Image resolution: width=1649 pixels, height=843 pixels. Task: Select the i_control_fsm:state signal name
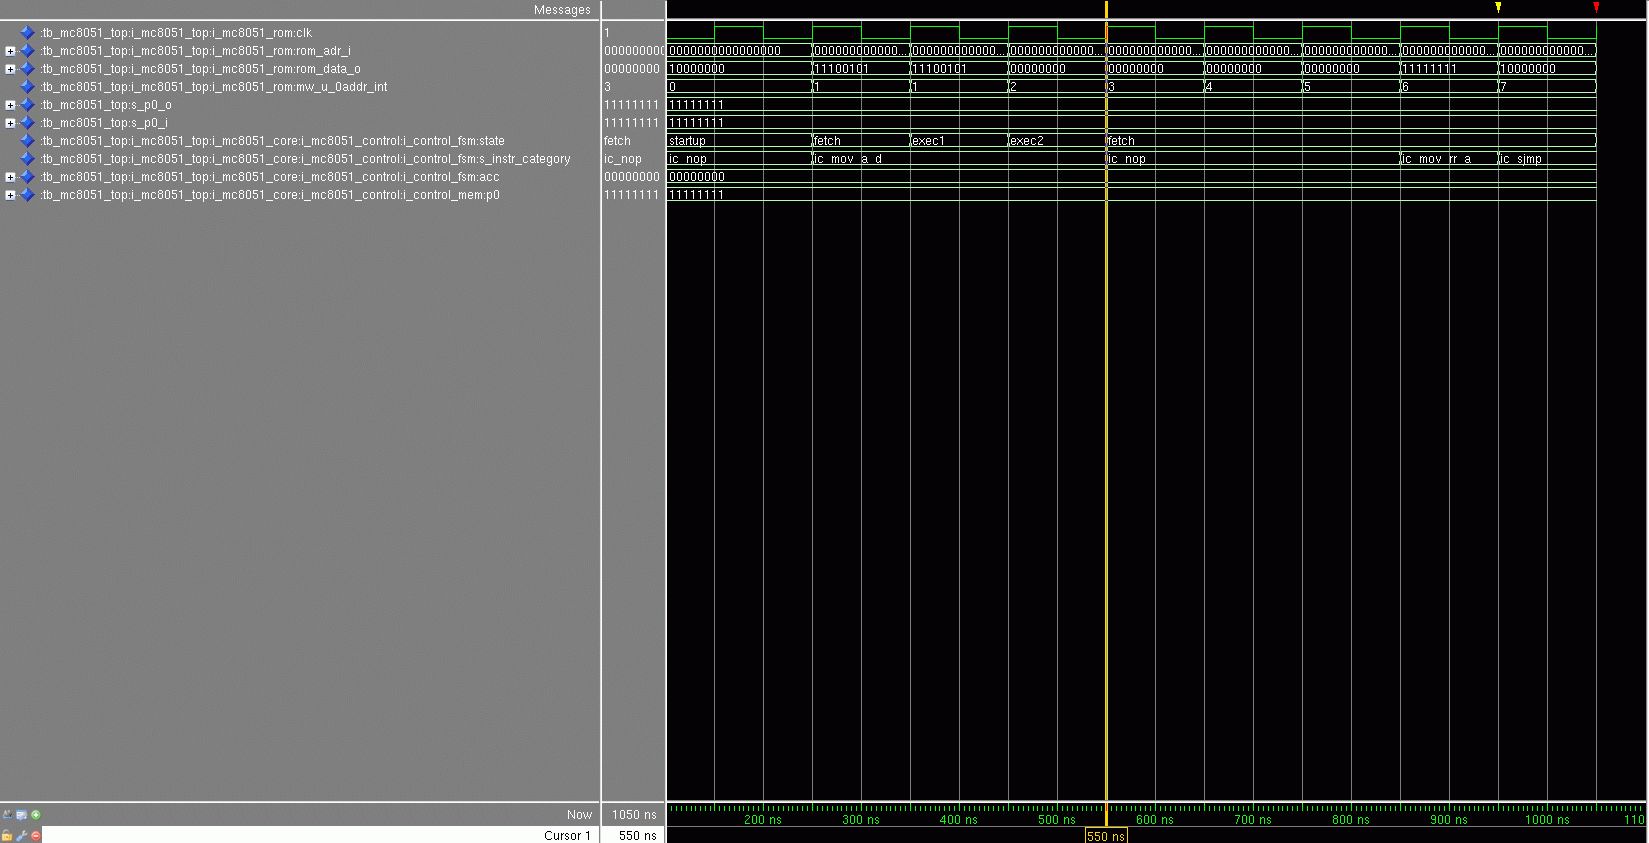coord(272,141)
